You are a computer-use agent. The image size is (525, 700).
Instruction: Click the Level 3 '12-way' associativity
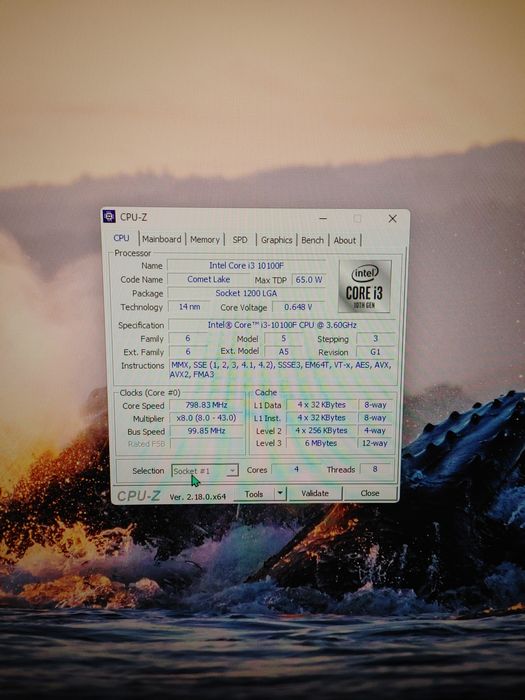click(375, 443)
